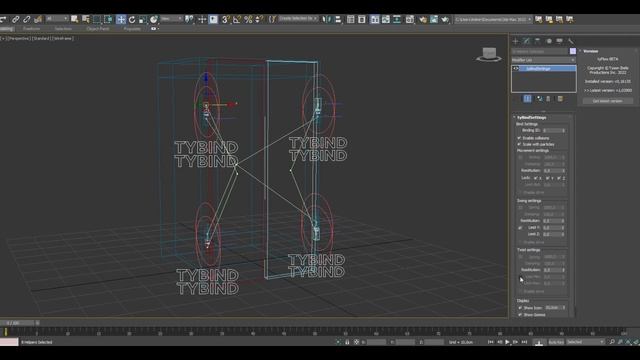Viewport: 640px width, 360px height.
Task: Click the Unlink Selection tool
Action: (x=27, y=19)
